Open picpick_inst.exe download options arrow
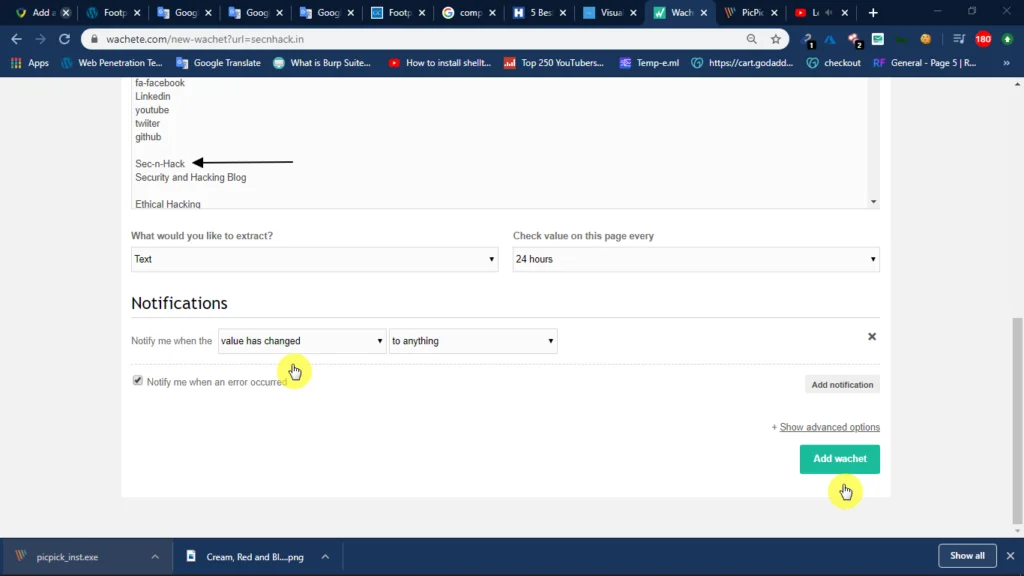The image size is (1024, 576). click(155, 557)
